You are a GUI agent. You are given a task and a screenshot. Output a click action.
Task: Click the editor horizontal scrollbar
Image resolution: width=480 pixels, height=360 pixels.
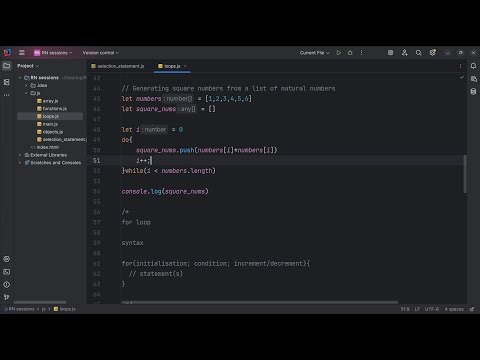tap(260, 302)
